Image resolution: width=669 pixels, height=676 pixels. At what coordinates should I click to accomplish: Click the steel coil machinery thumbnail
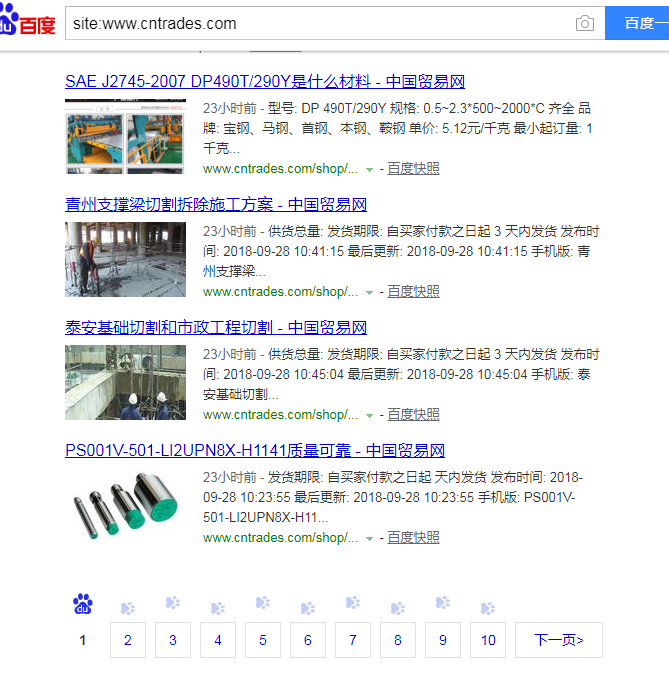point(125,136)
